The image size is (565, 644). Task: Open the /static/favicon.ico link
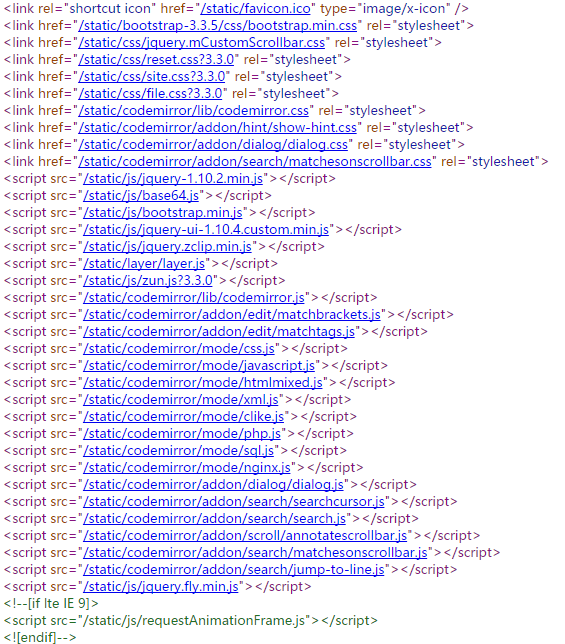point(255,9)
